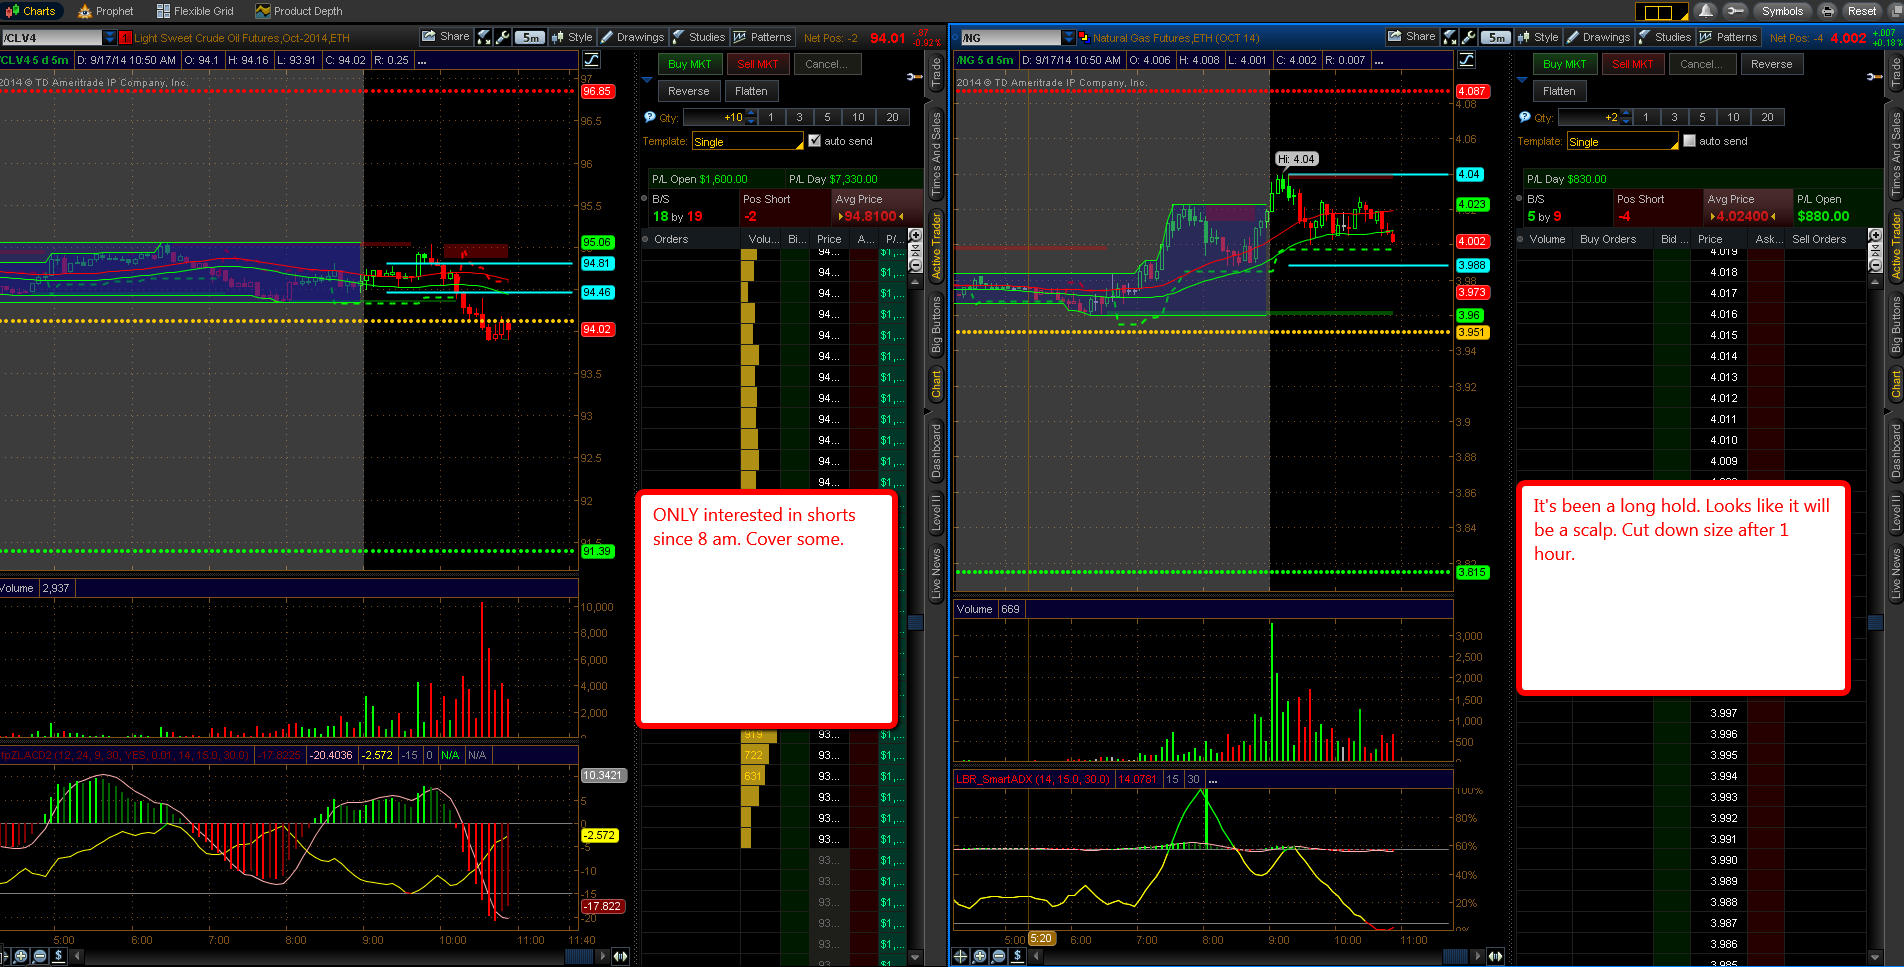Set crude oil quantity preset to 10
1904x967 pixels.
pos(858,117)
